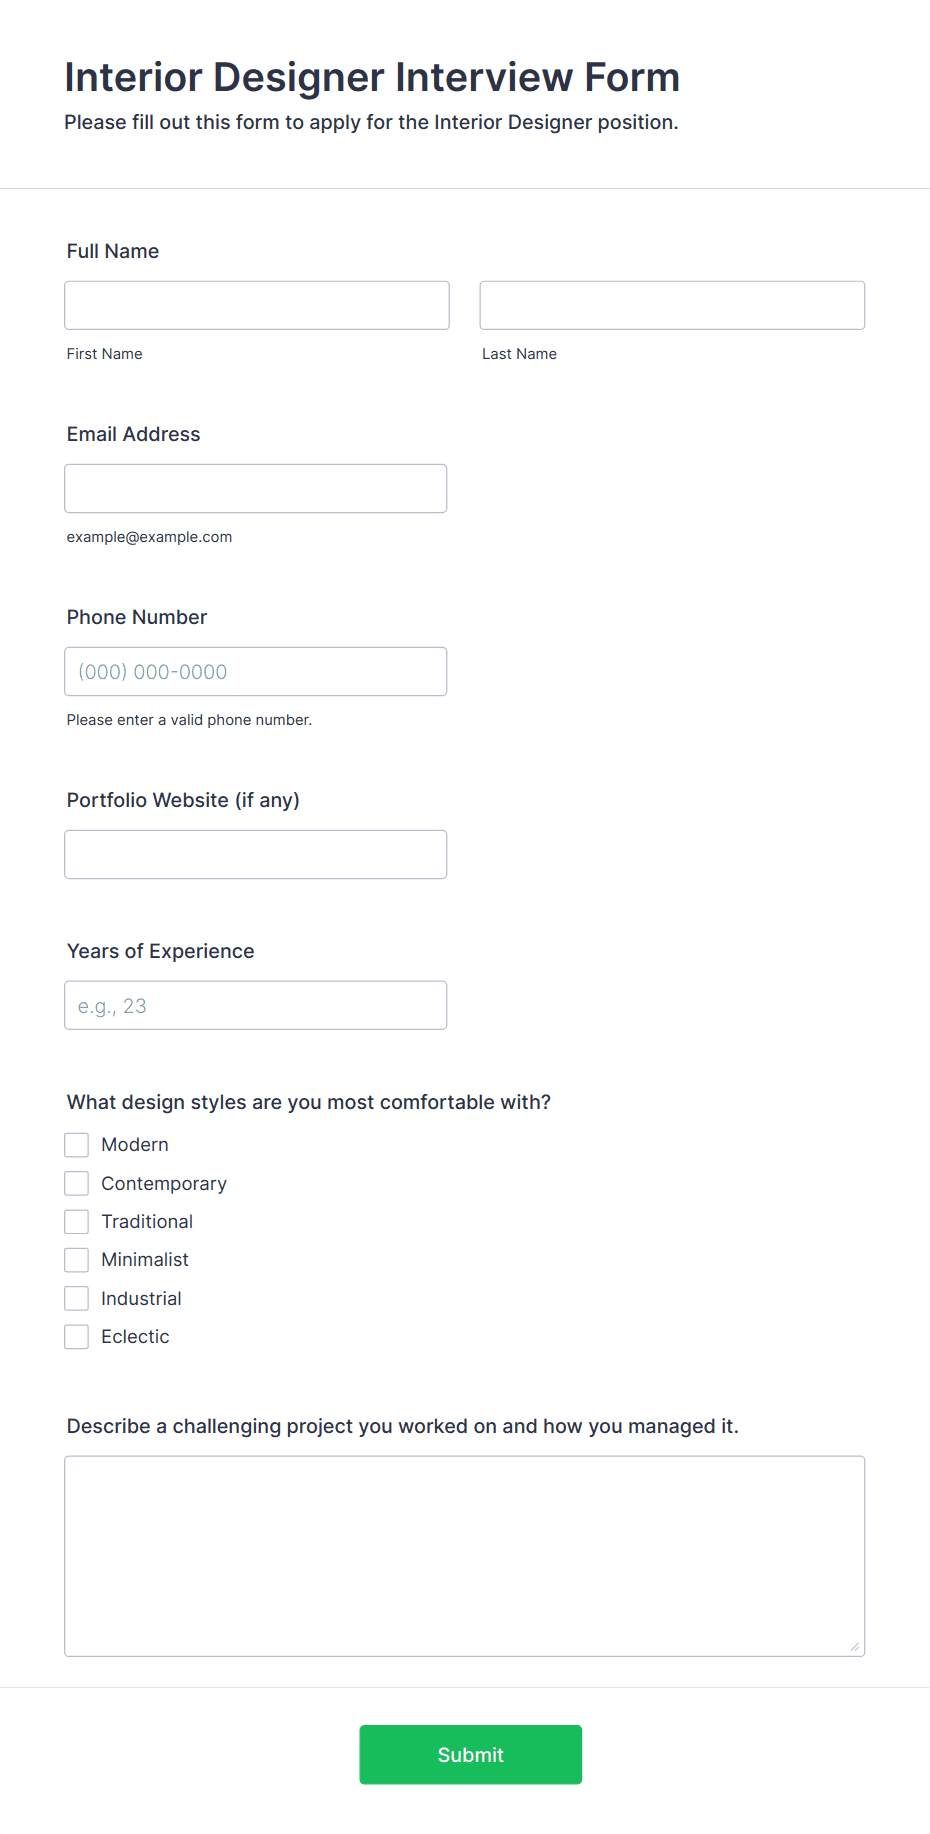Select the Minimalist checkbox
Screen dimensions: 930x1834
pos(77,1260)
